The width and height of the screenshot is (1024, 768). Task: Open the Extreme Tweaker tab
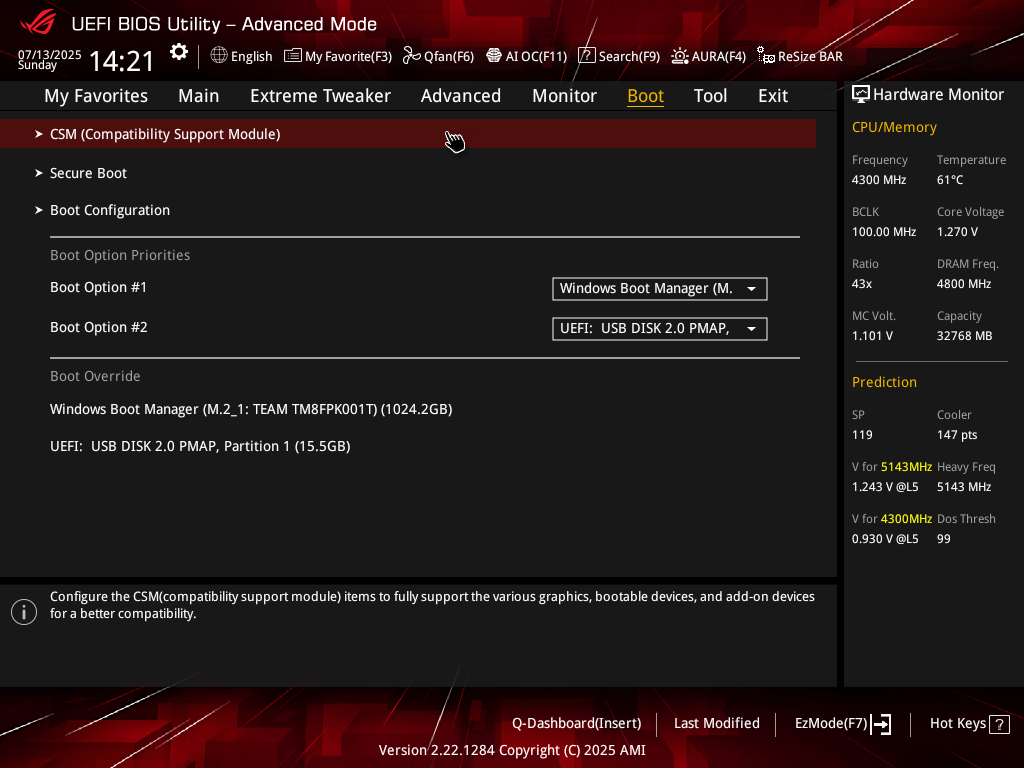[x=320, y=96]
